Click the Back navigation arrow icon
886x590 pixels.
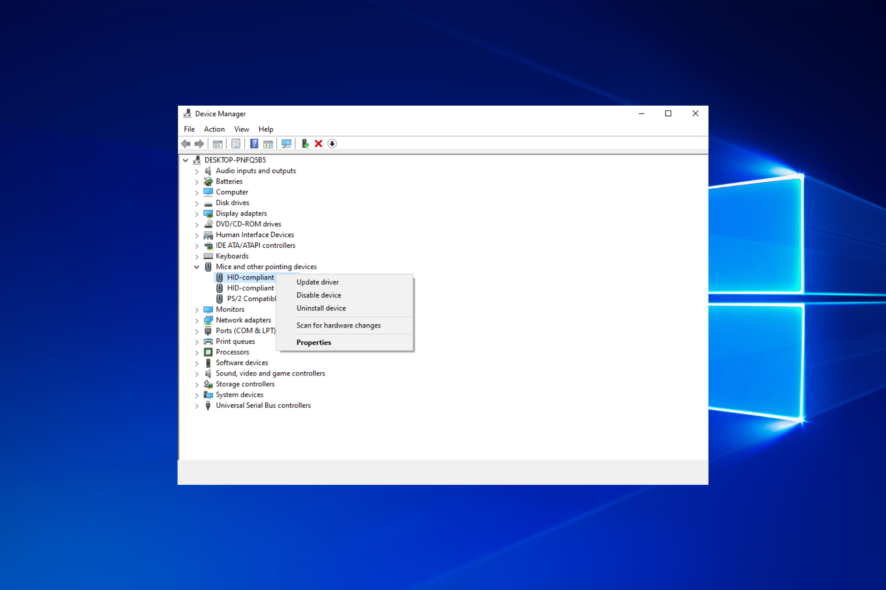point(185,143)
